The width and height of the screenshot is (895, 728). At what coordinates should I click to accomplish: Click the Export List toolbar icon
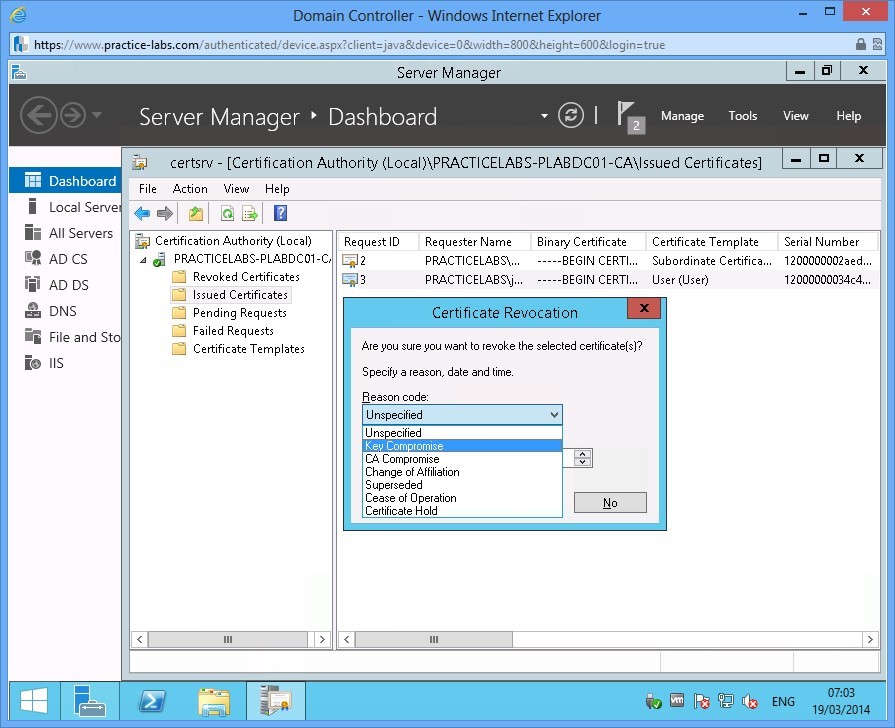click(250, 213)
